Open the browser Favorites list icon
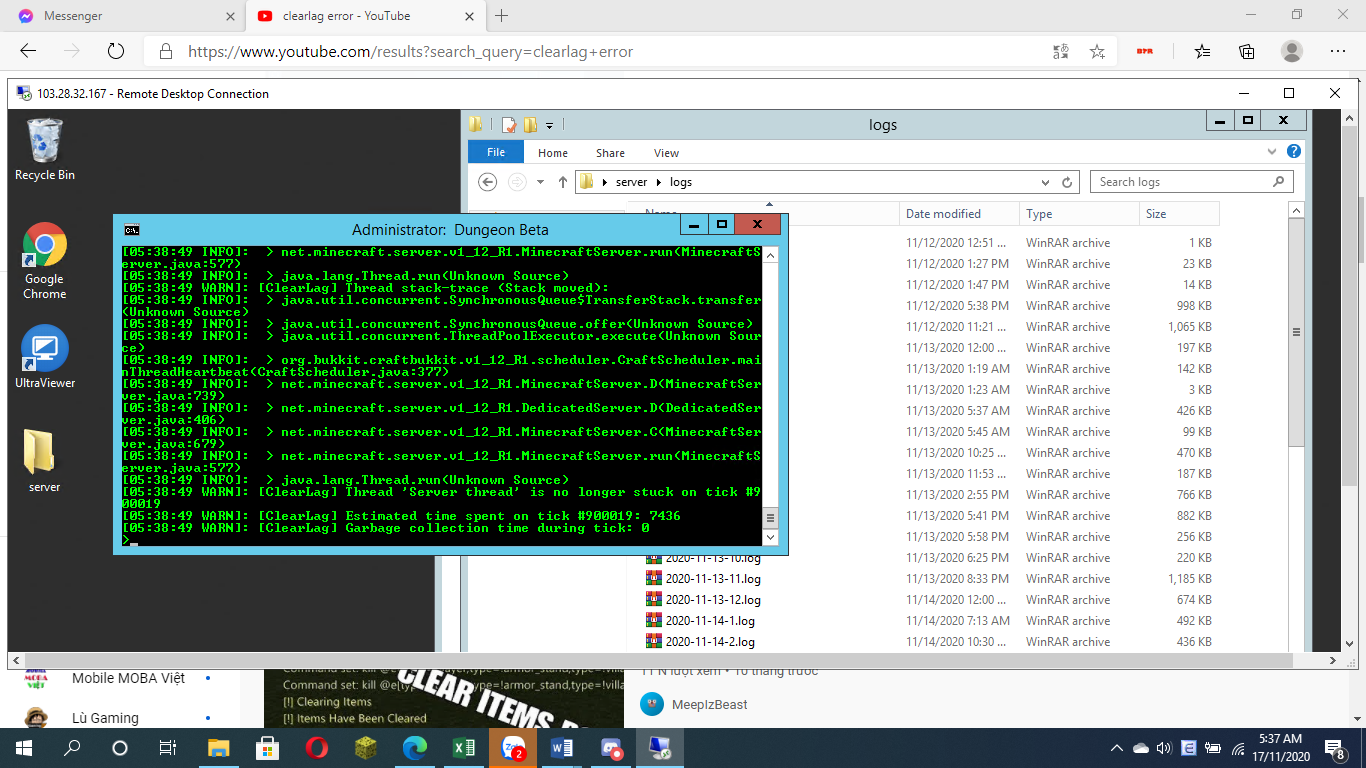 click(1202, 51)
